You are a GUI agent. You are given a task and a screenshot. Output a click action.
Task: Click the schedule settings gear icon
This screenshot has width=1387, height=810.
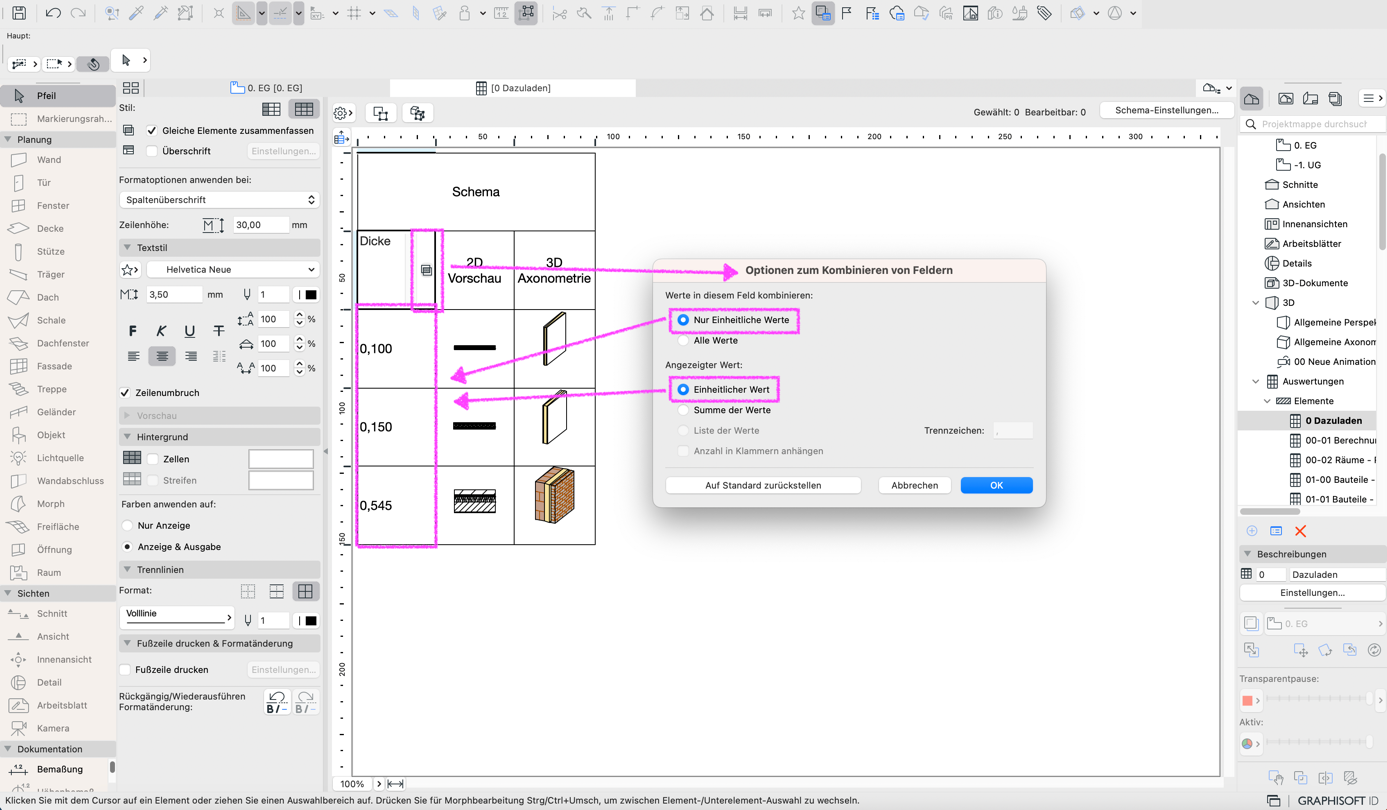(342, 113)
